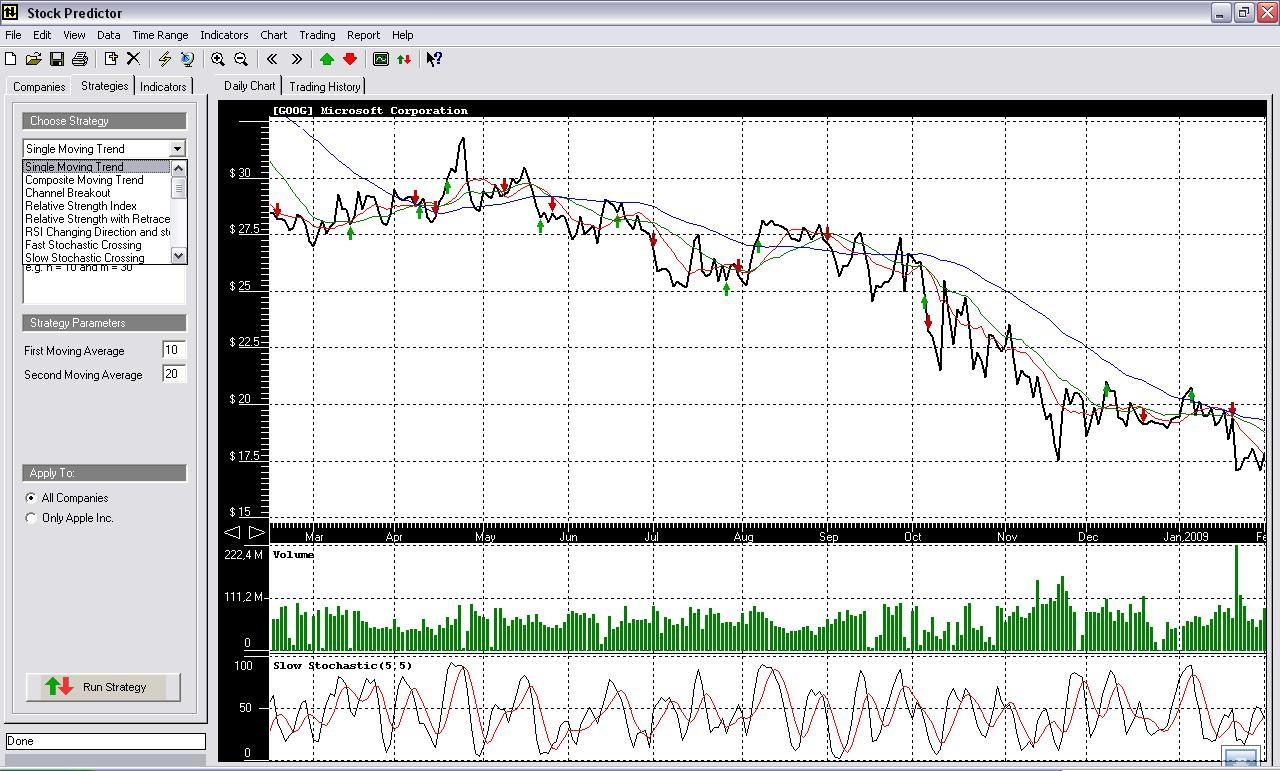Switch to the Trading History tab
Viewport: 1280px width, 771px height.
click(x=325, y=86)
